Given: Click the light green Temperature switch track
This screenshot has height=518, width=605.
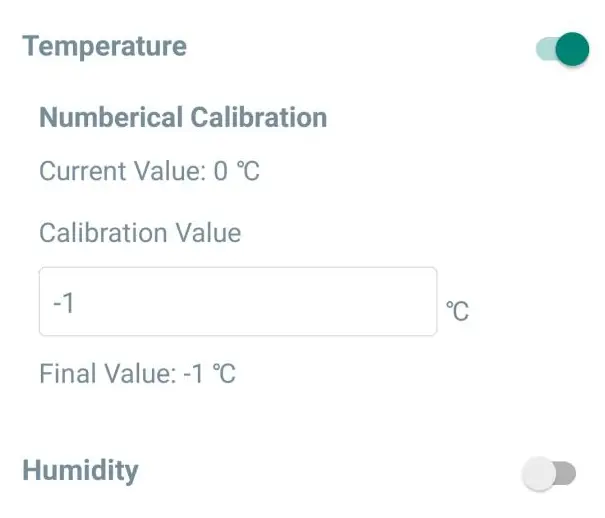Looking at the screenshot, I should click(545, 49).
